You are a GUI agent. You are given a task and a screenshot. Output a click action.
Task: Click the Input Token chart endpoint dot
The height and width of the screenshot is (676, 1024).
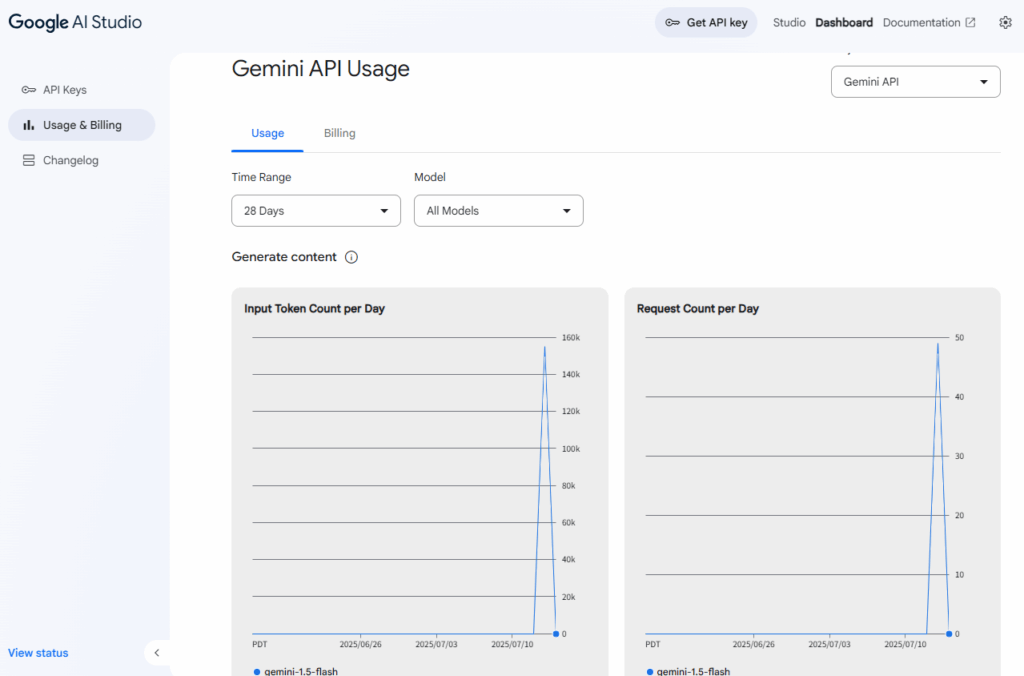click(556, 634)
